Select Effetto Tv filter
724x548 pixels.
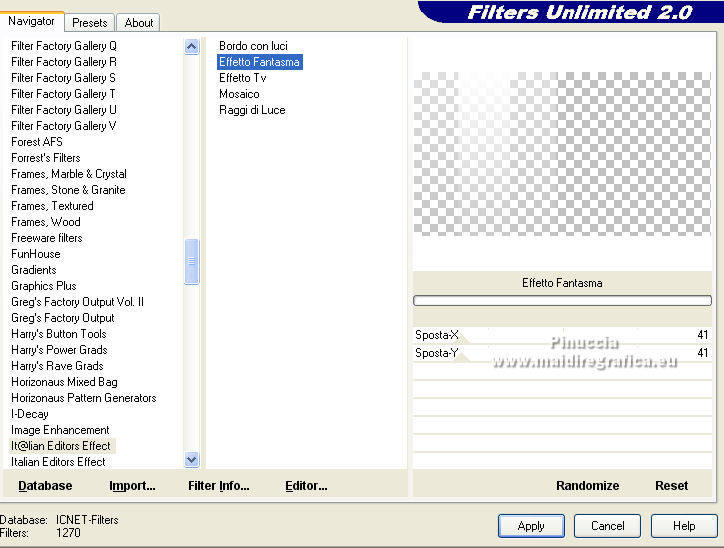(x=242, y=78)
